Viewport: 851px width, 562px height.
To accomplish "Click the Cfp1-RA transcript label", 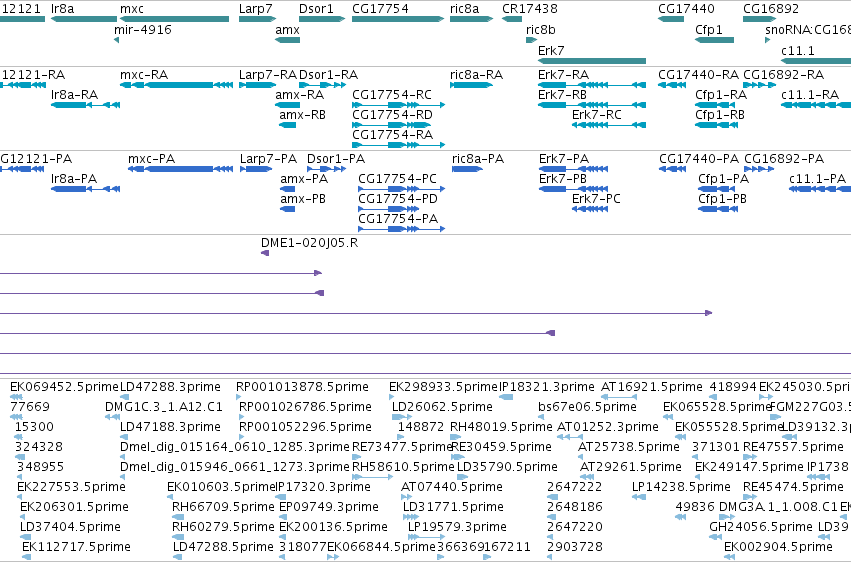I will [x=721, y=94].
